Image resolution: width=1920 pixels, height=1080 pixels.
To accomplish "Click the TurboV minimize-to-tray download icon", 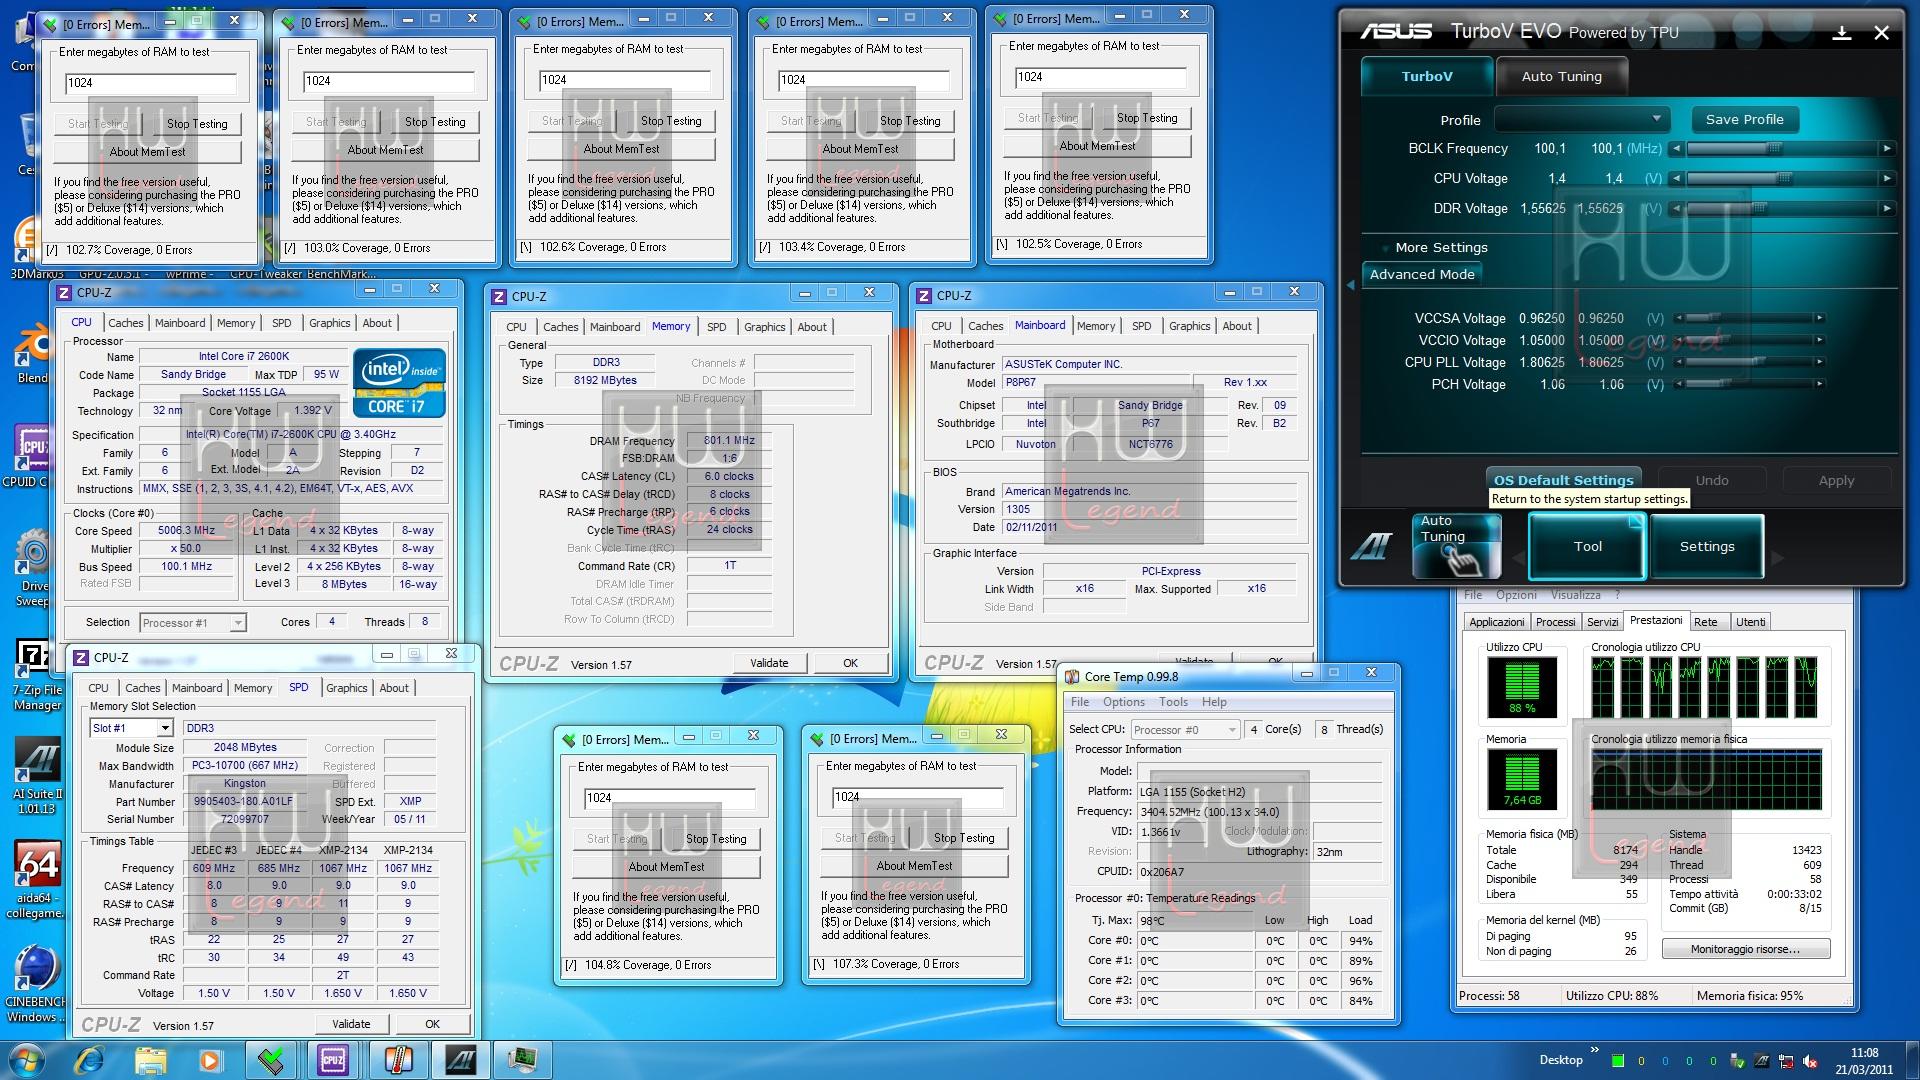I will point(1842,33).
